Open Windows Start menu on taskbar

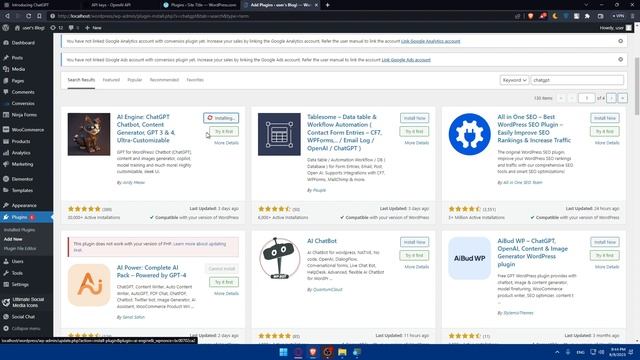click(283, 352)
